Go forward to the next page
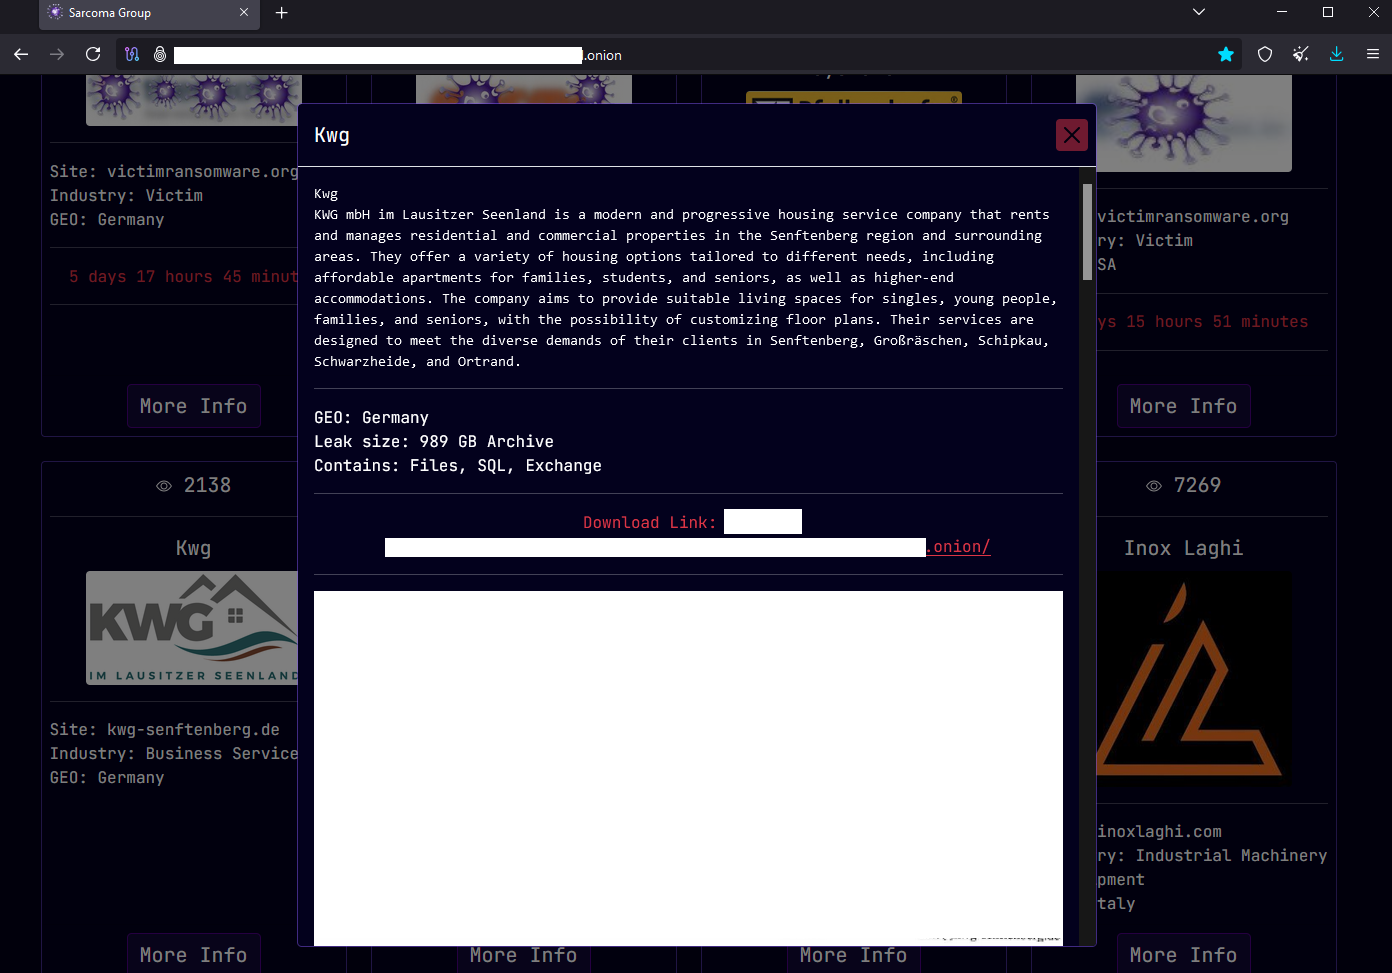This screenshot has width=1392, height=973. click(x=57, y=55)
